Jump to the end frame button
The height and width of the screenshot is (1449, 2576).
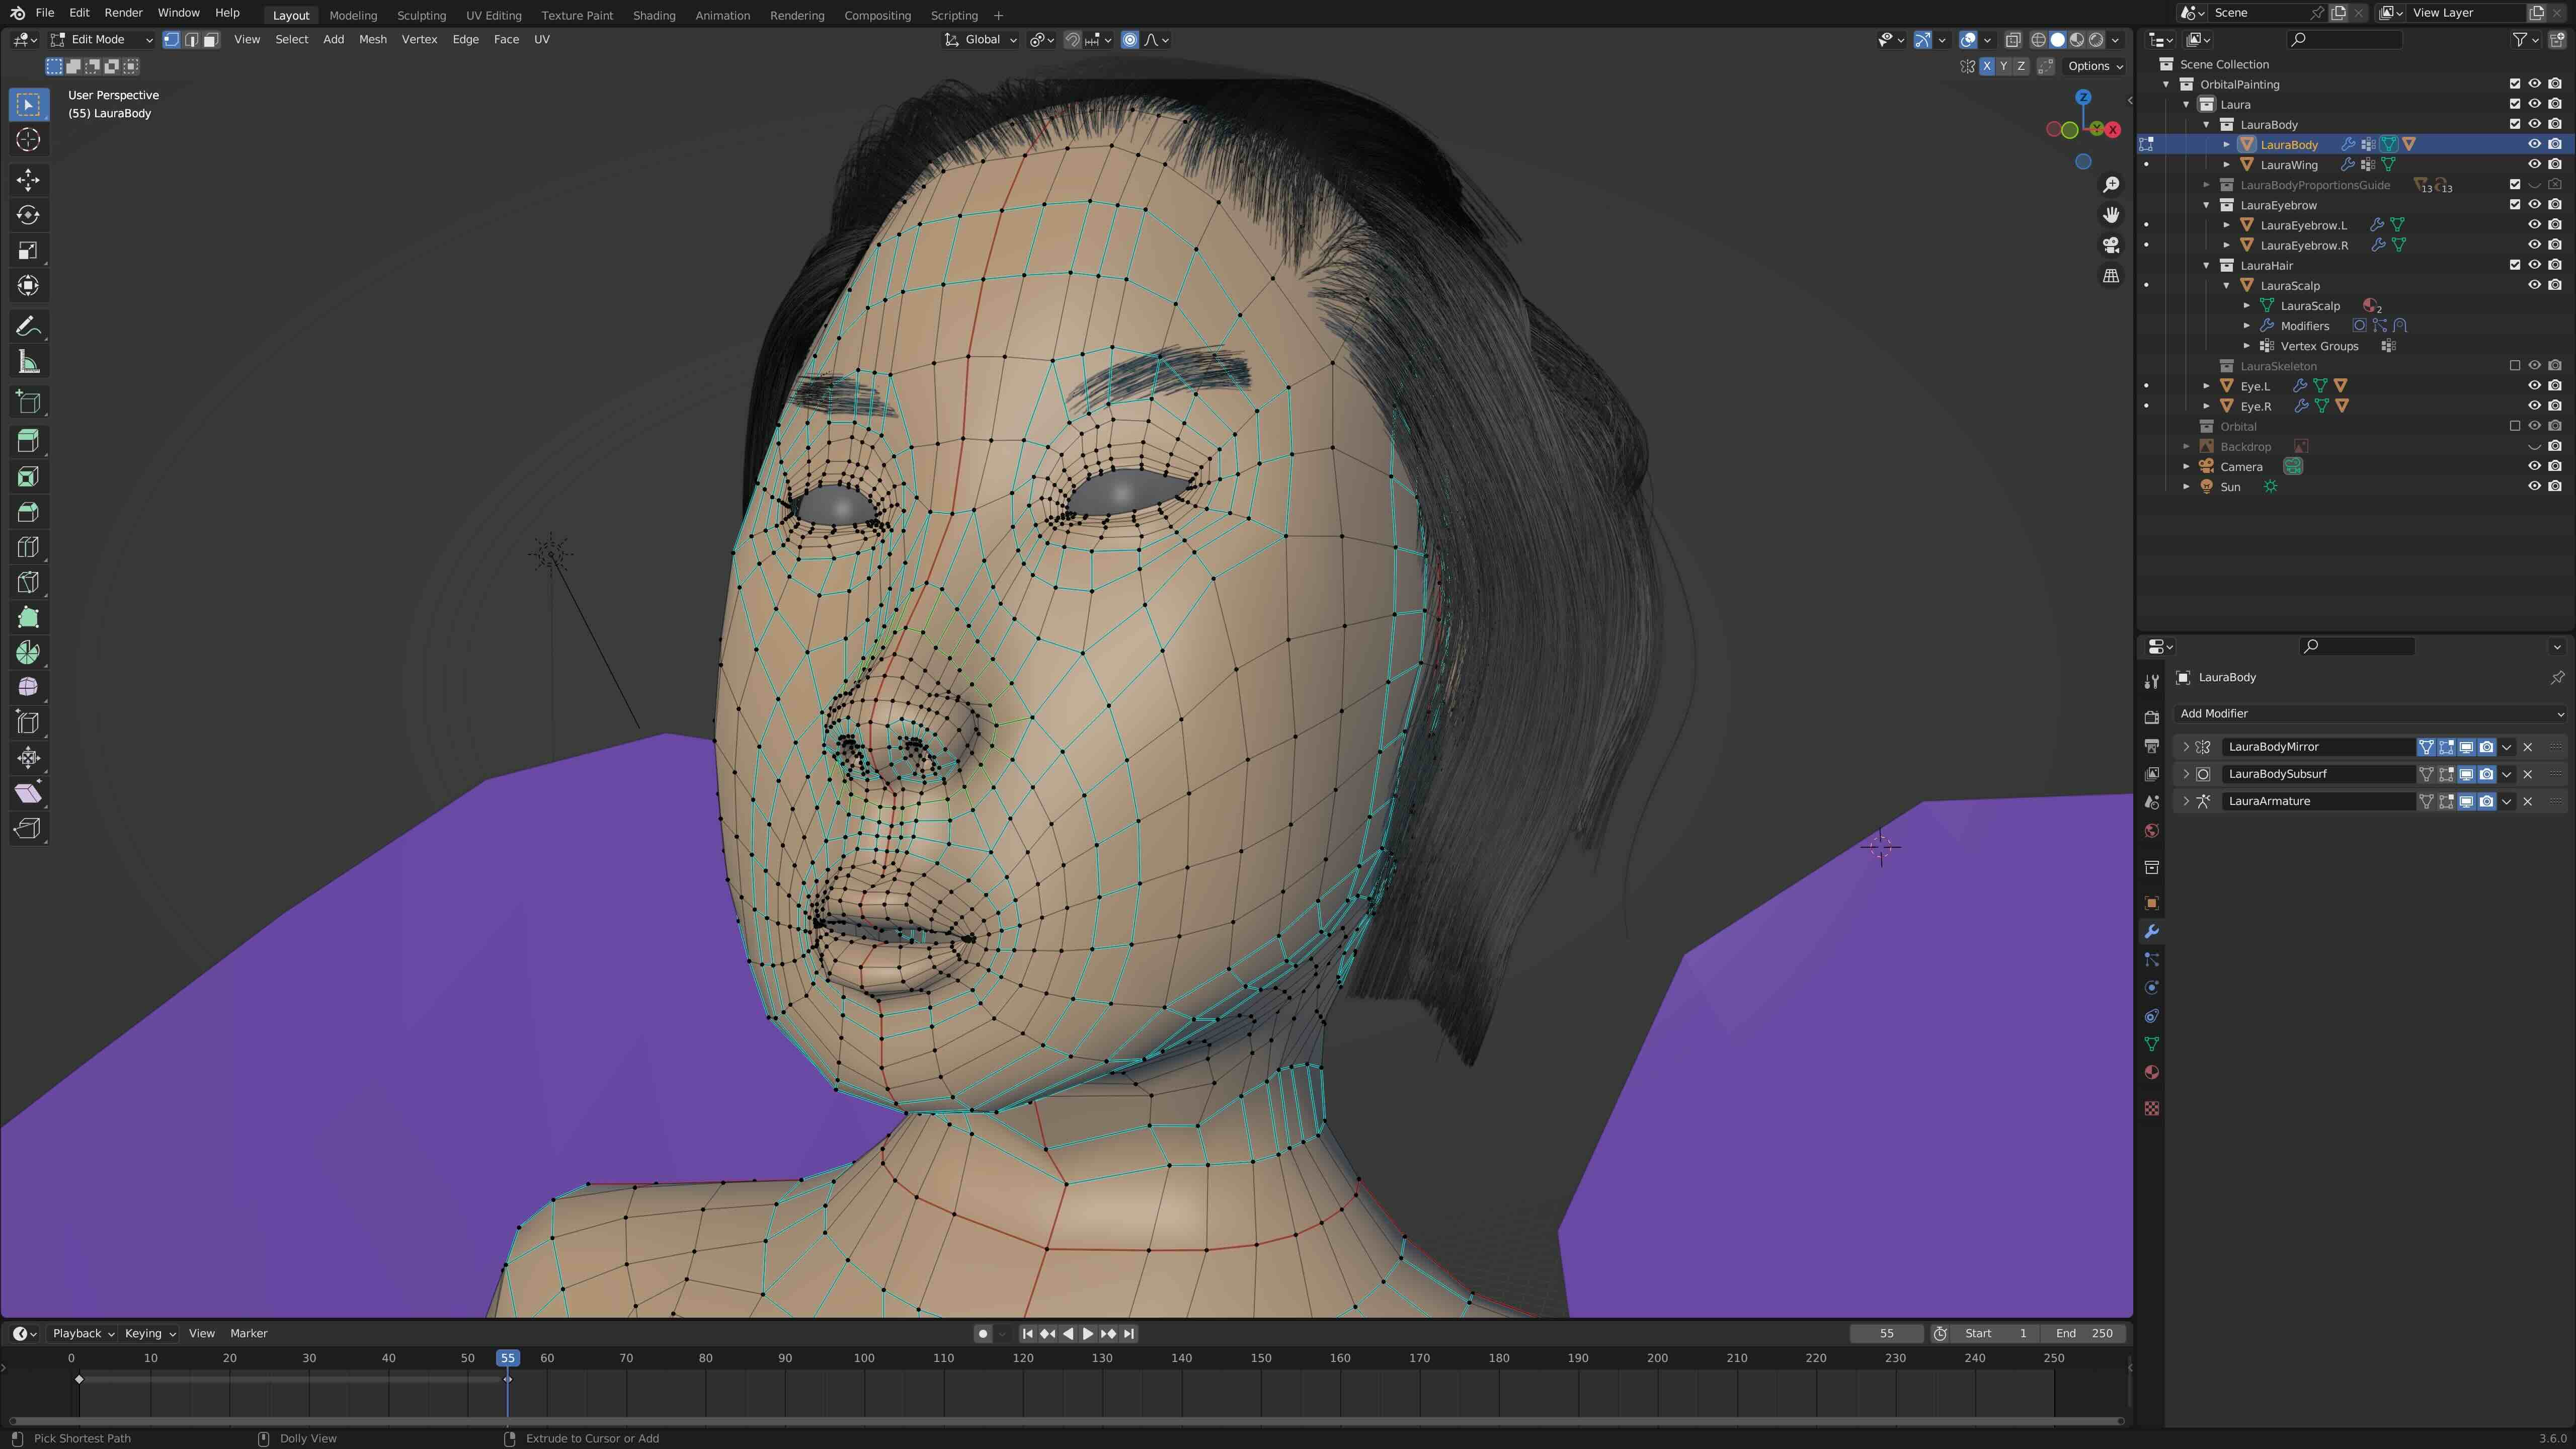(1129, 1333)
